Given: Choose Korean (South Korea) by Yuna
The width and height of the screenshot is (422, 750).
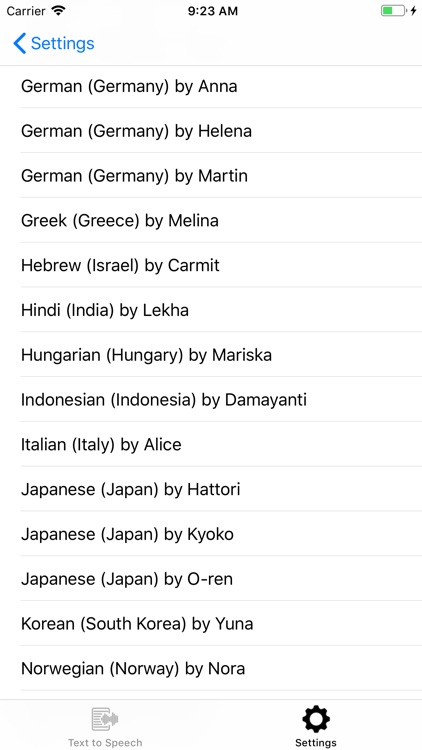Looking at the screenshot, I should coord(211,624).
